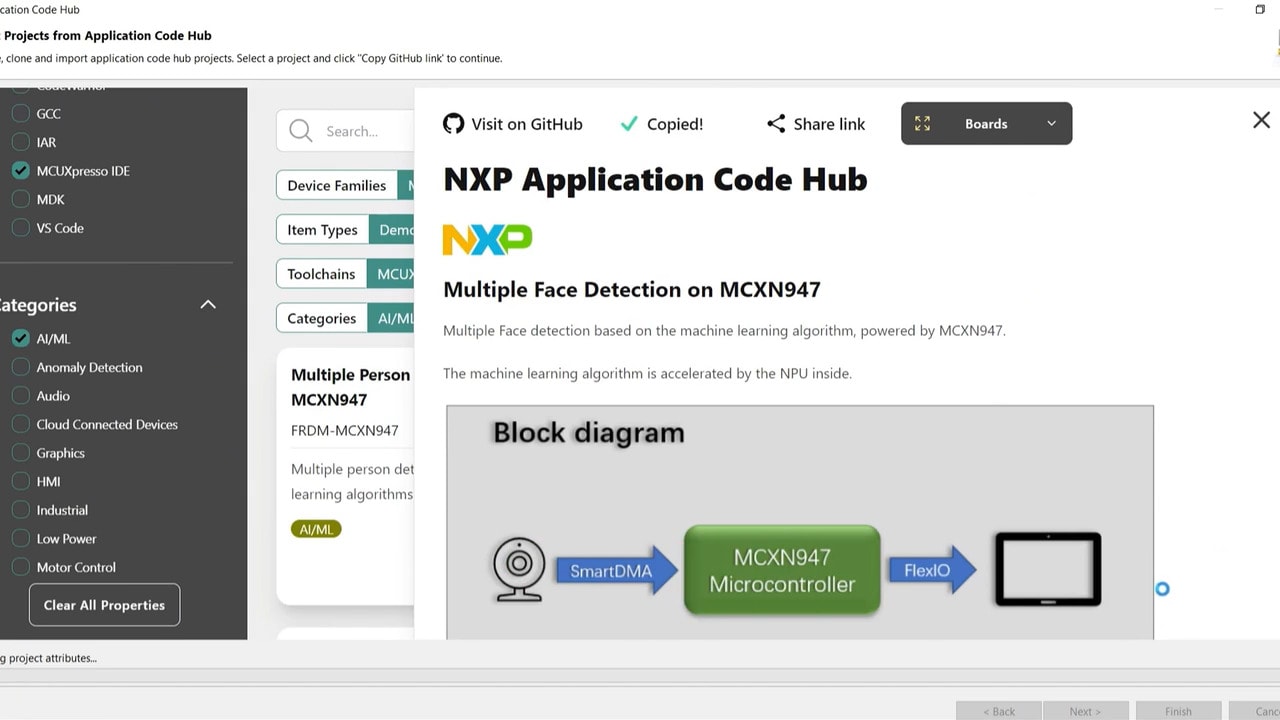The height and width of the screenshot is (720, 1280).
Task: Open Visit on GitHub link
Action: [x=526, y=124]
